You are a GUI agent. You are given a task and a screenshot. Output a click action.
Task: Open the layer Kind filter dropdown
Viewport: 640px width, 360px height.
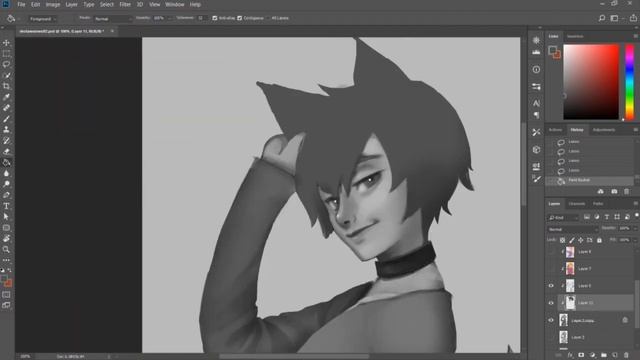pyautogui.click(x=563, y=217)
